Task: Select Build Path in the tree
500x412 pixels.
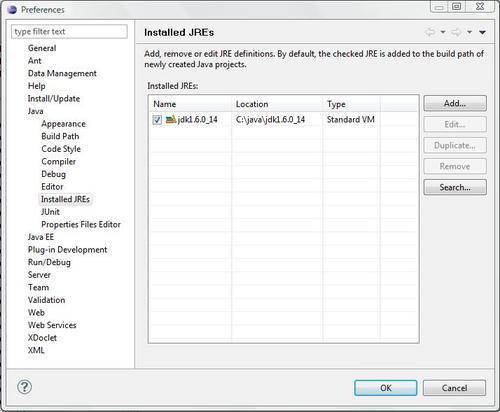Action: click(x=60, y=136)
